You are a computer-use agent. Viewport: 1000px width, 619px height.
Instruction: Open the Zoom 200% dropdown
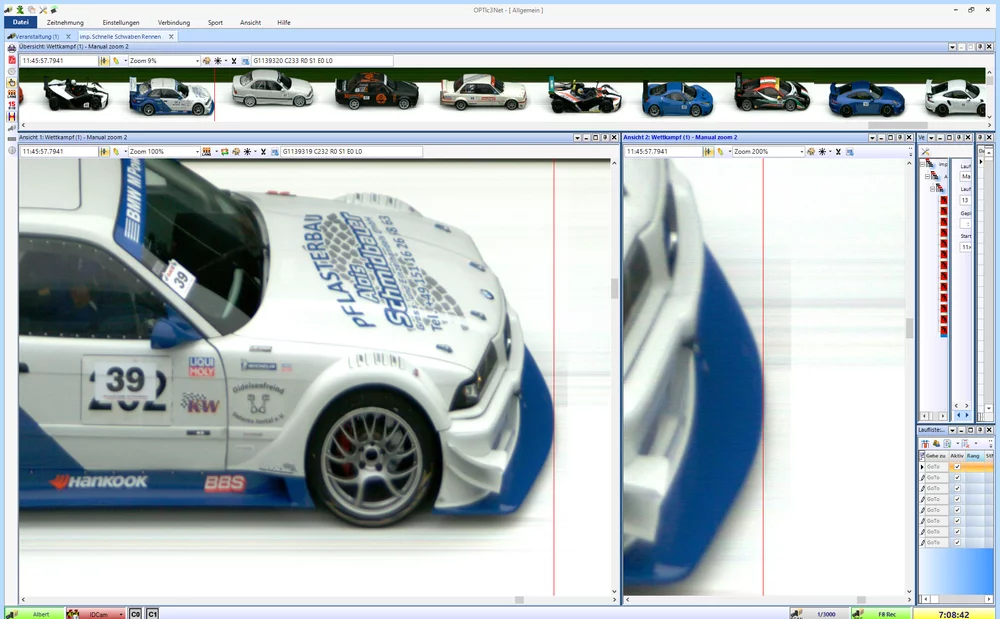[x=802, y=152]
